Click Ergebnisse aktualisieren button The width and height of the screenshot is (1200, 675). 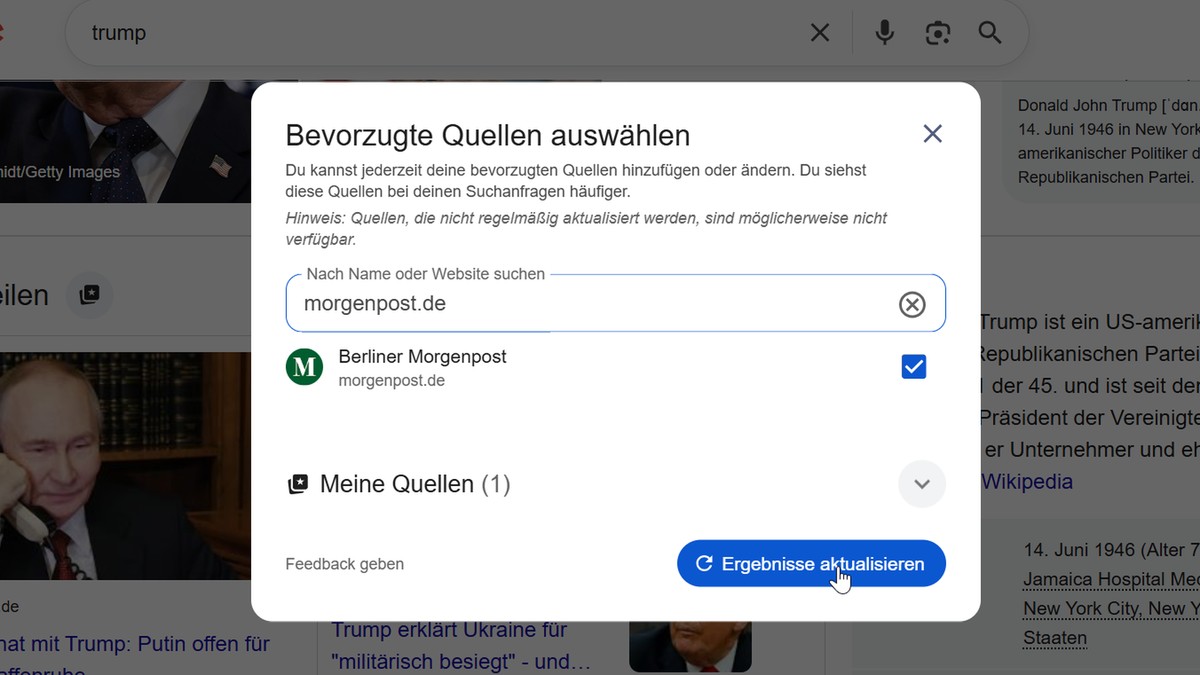coord(811,564)
